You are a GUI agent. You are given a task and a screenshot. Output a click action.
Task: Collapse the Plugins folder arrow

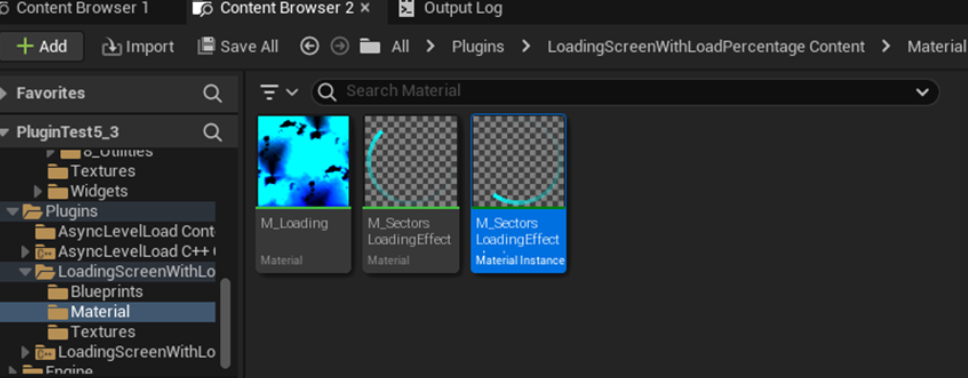coord(12,212)
